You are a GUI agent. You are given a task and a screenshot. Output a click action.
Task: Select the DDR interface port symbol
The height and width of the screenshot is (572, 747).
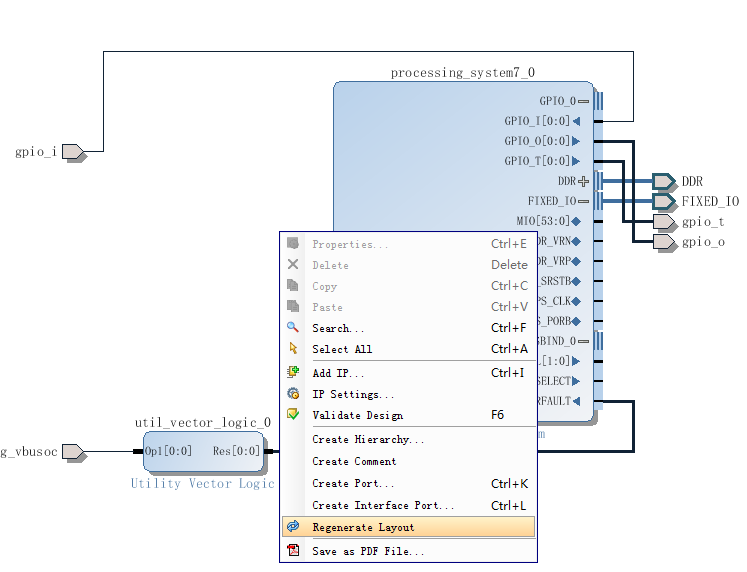point(663,181)
